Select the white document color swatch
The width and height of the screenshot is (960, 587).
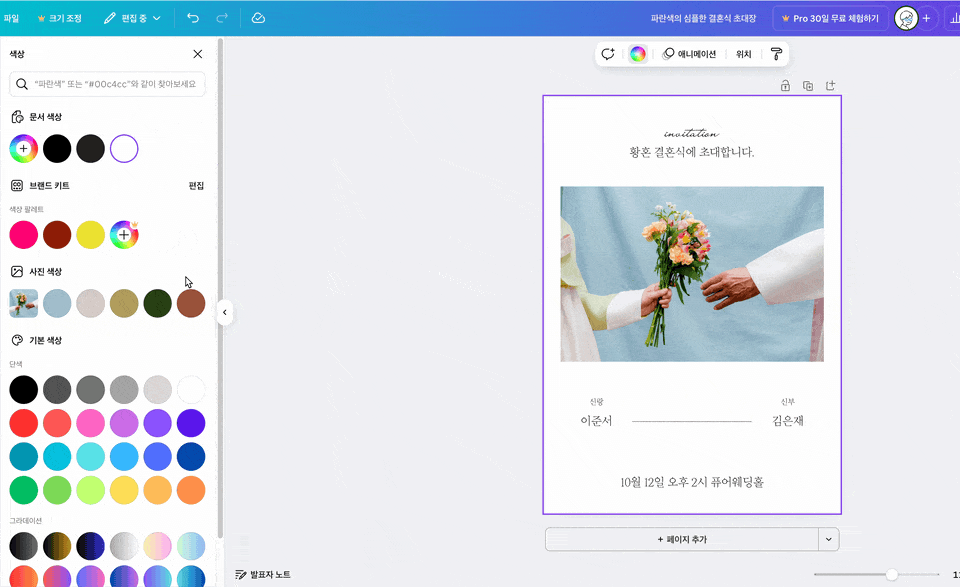click(x=124, y=149)
